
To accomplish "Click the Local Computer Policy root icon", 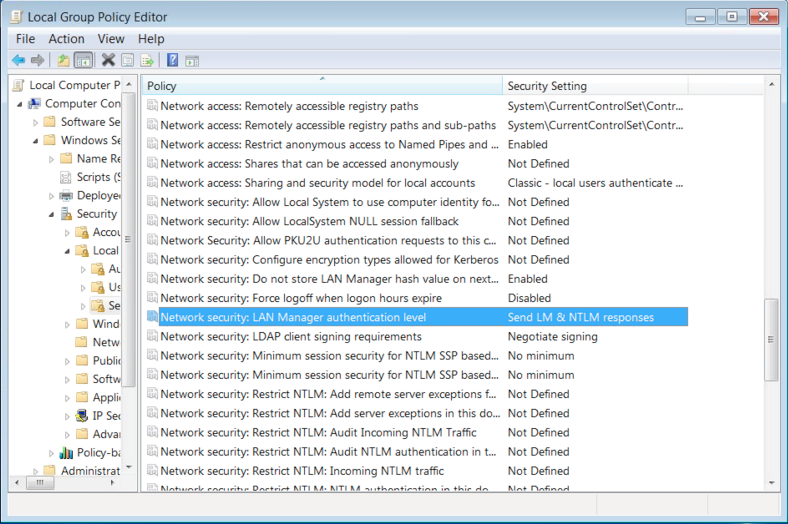I will tap(19, 85).
